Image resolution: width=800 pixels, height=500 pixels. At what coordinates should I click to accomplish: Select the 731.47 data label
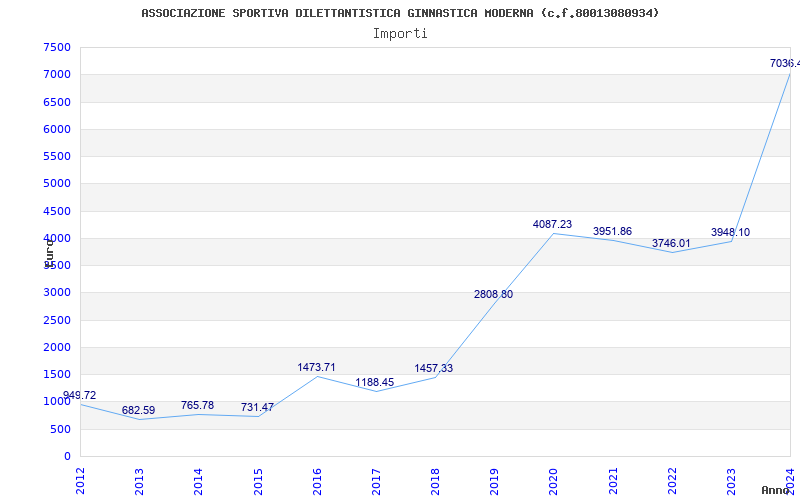pyautogui.click(x=257, y=408)
